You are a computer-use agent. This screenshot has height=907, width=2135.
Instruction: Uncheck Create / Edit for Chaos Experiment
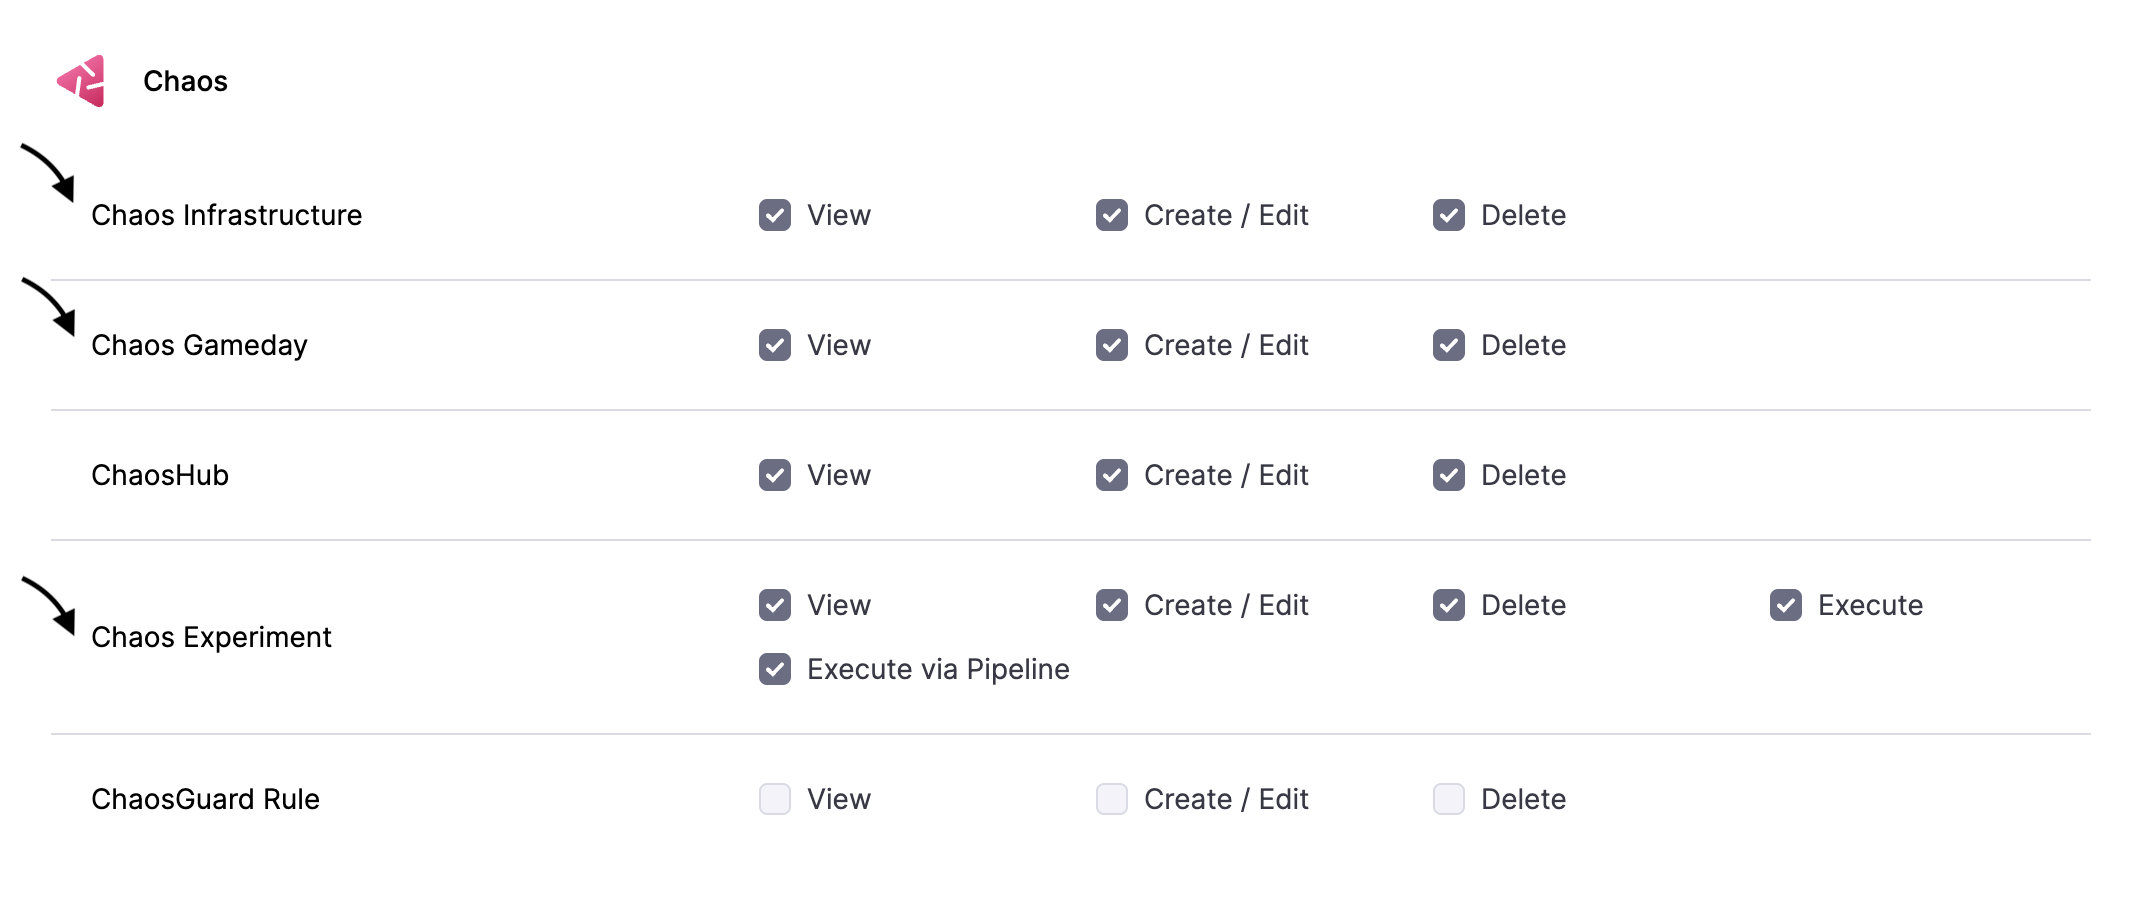(1112, 605)
